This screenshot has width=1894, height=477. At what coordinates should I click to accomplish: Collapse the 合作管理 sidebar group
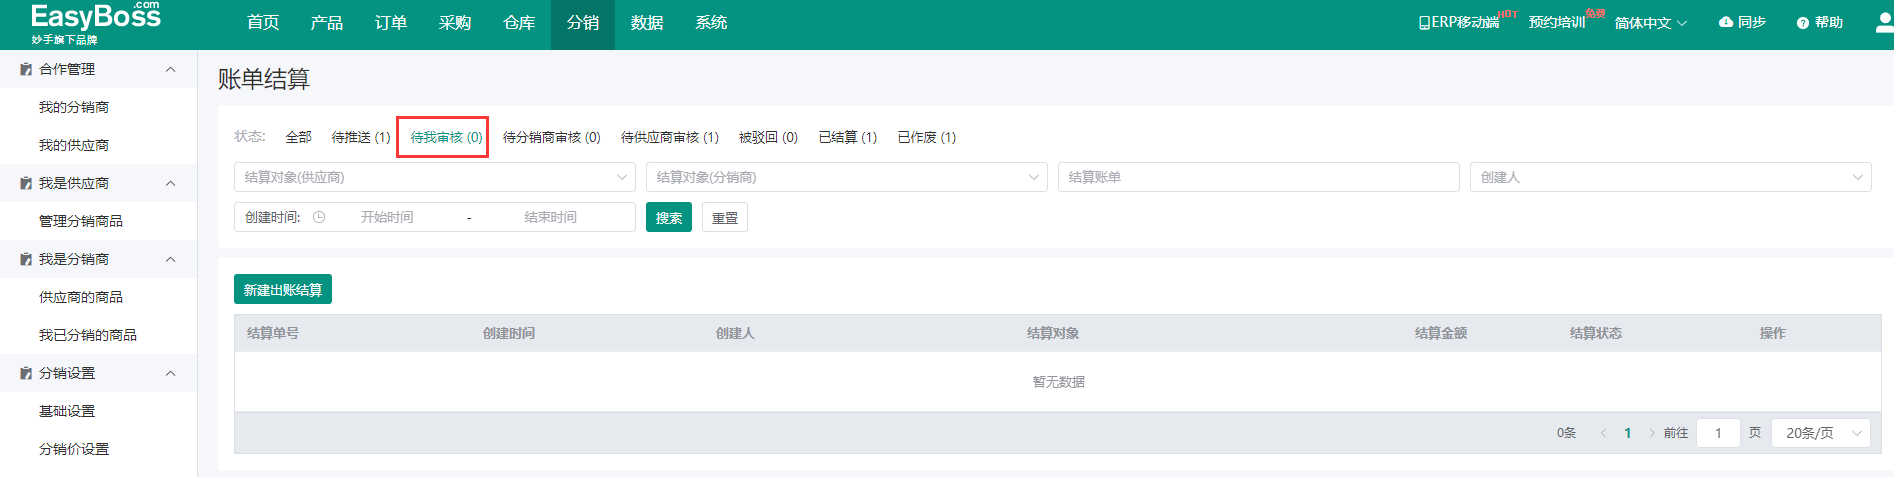click(170, 69)
